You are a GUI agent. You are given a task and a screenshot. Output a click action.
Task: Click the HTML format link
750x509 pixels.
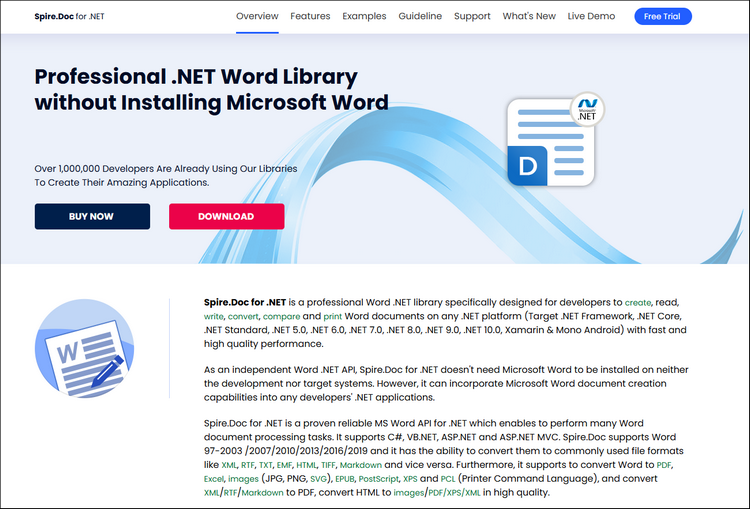306,465
